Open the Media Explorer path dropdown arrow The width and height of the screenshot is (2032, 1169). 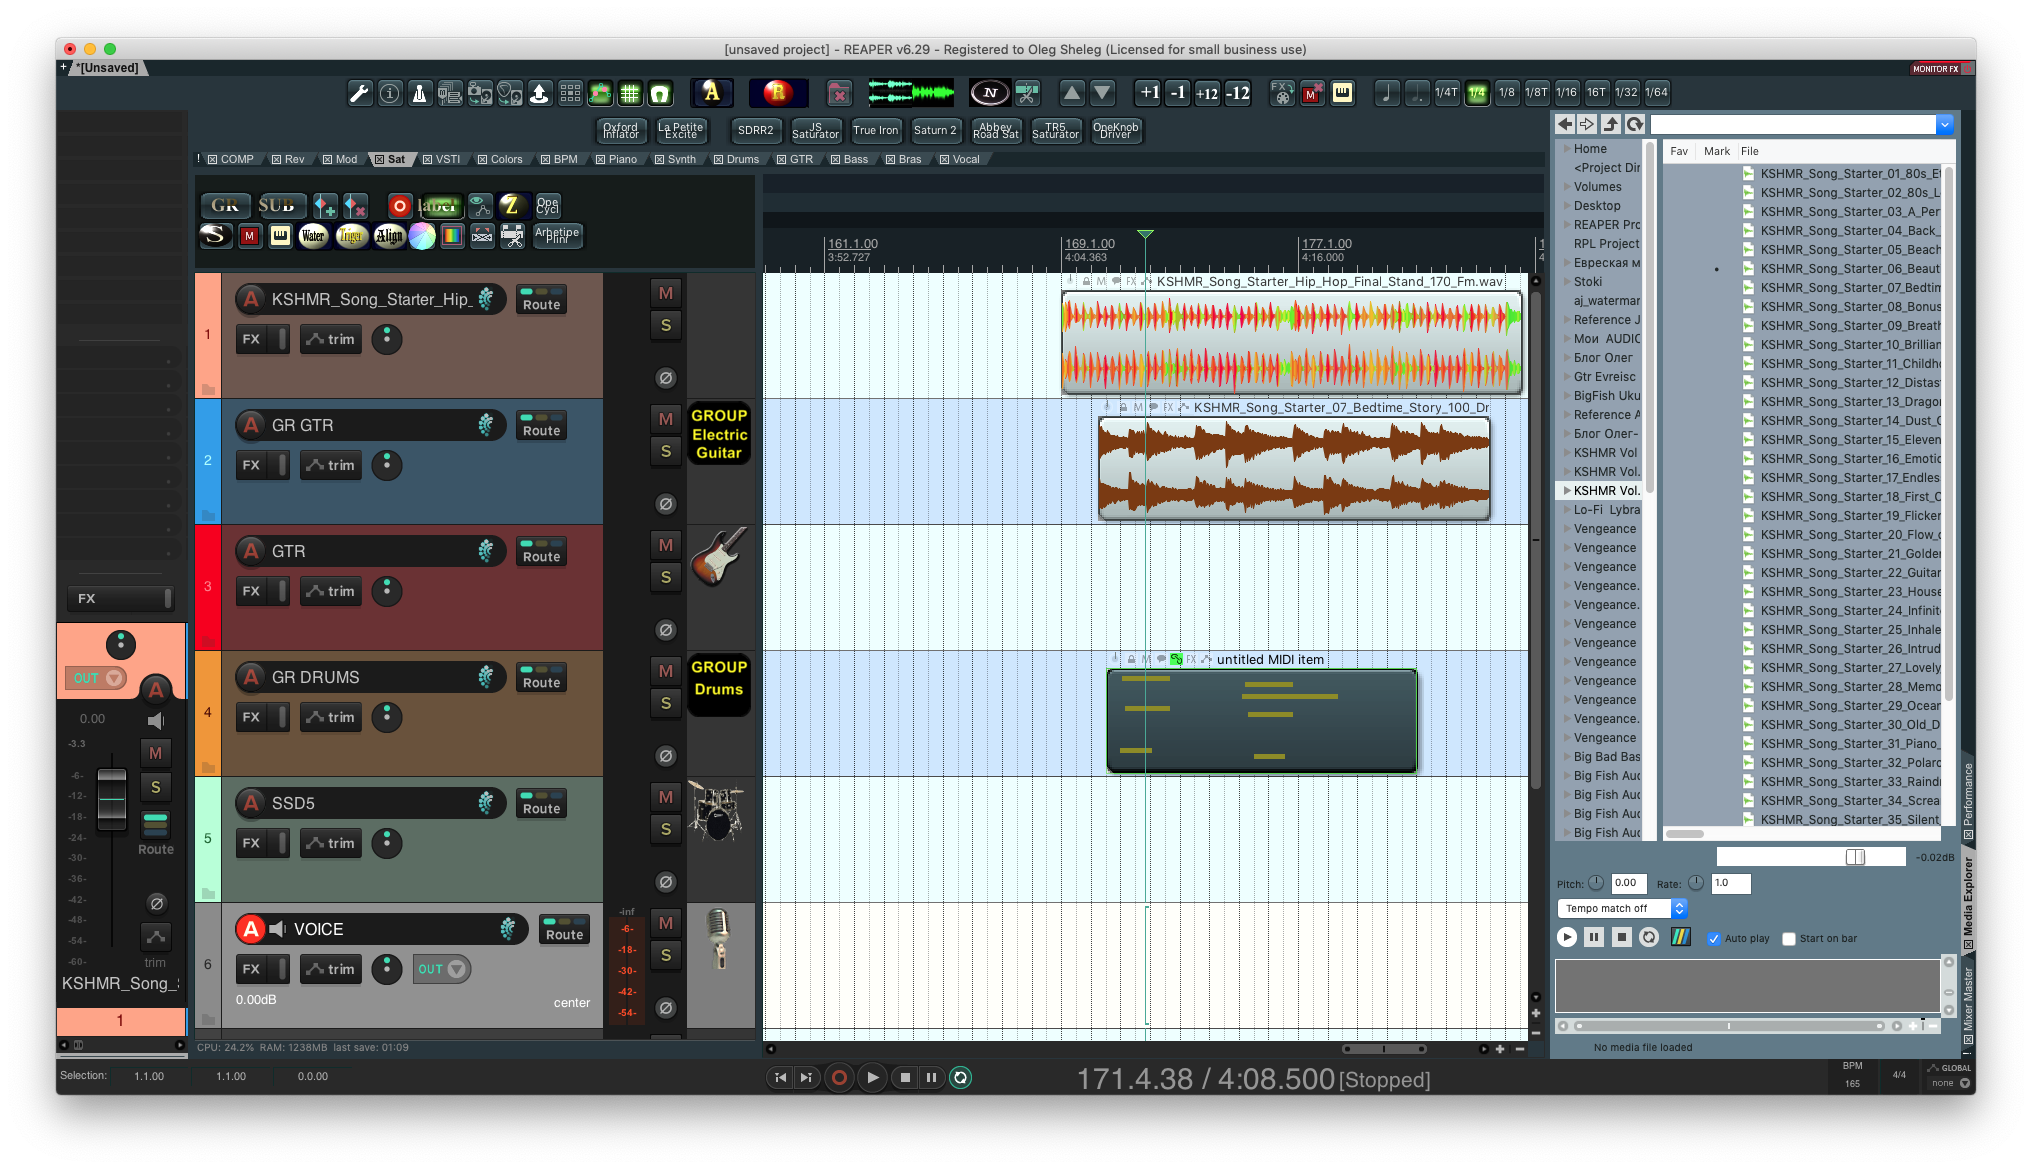[x=1944, y=124]
